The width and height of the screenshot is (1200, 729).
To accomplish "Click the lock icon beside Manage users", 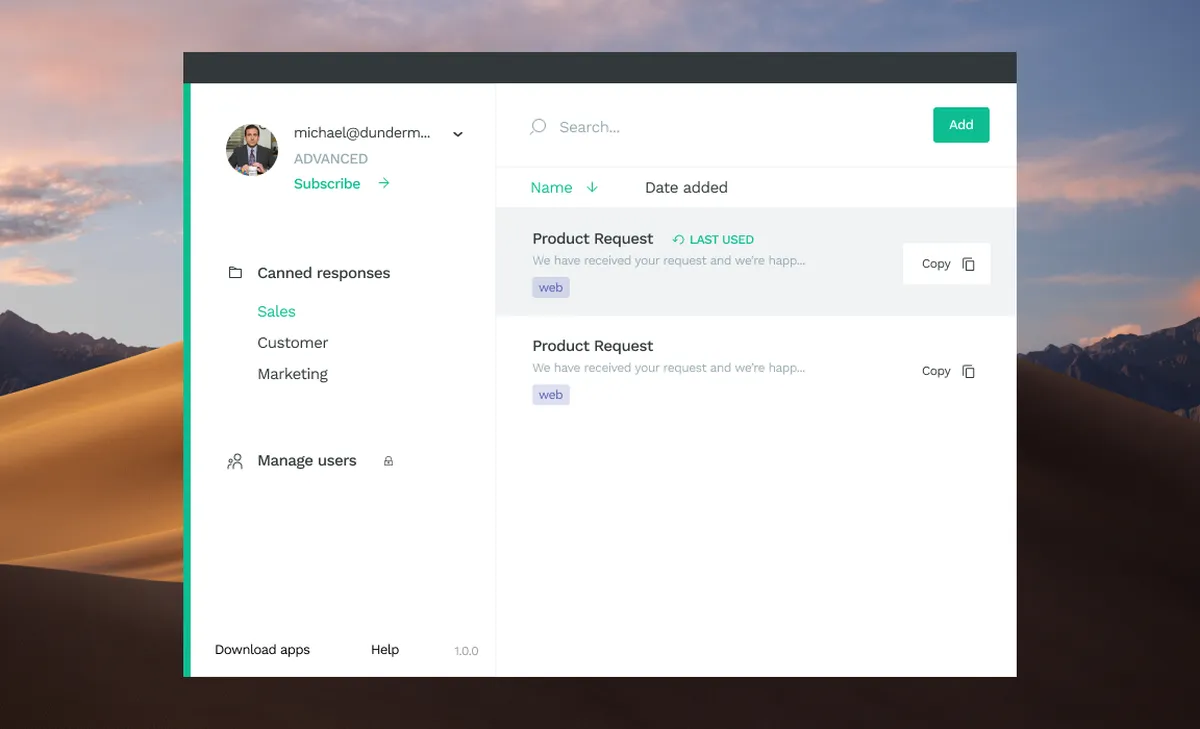I will pos(389,461).
